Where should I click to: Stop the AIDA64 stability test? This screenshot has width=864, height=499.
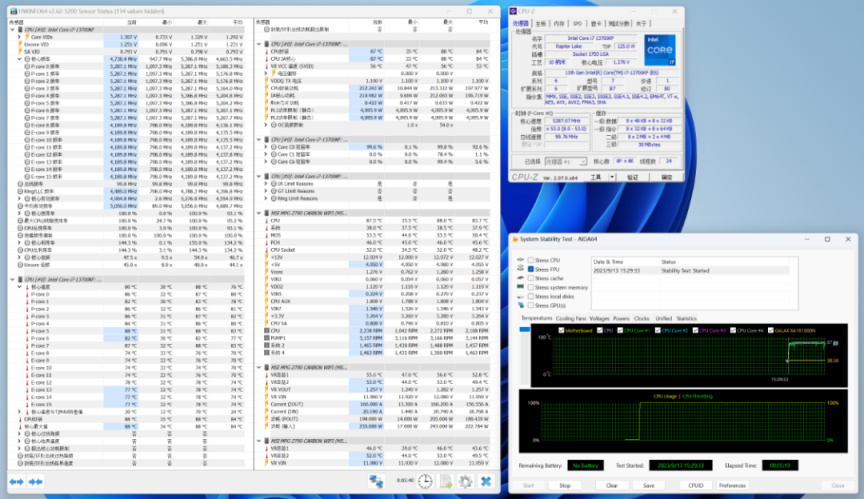coord(564,485)
